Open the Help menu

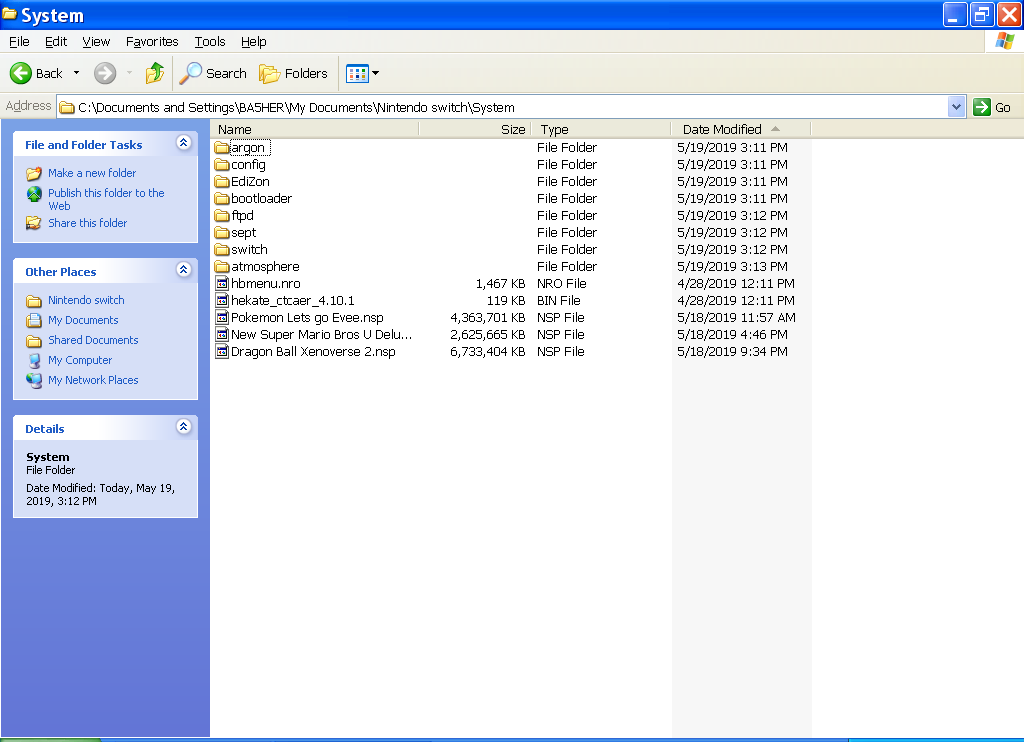(x=253, y=42)
